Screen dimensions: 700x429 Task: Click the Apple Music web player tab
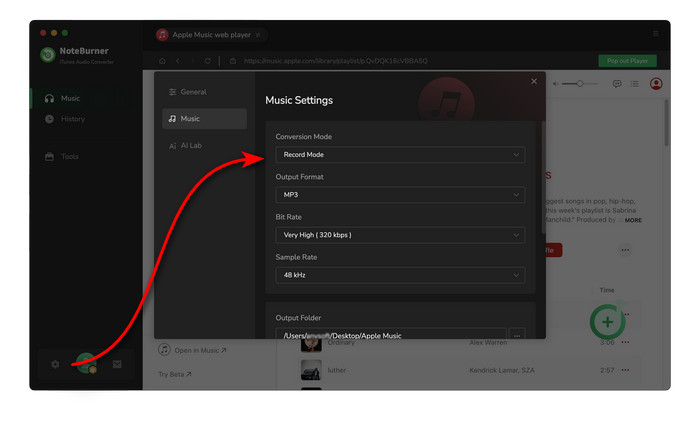(211, 35)
